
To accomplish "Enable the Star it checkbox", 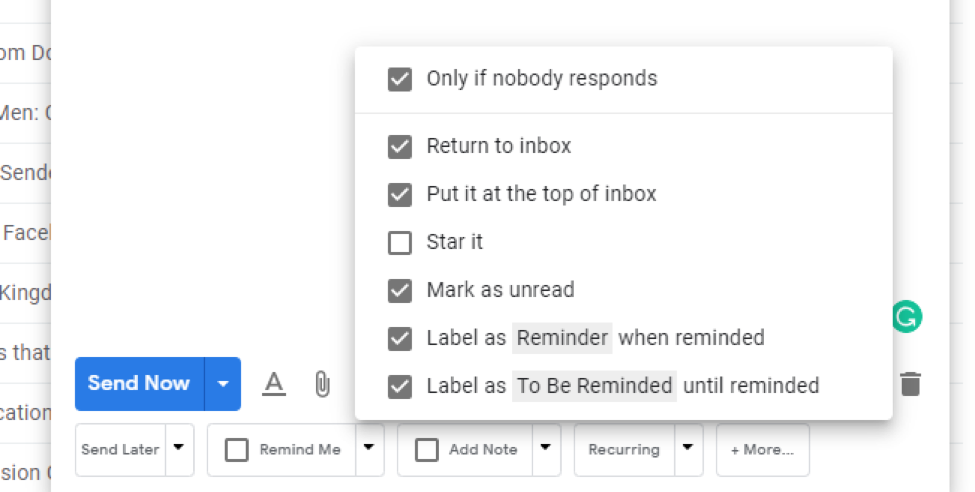I will pos(400,242).
